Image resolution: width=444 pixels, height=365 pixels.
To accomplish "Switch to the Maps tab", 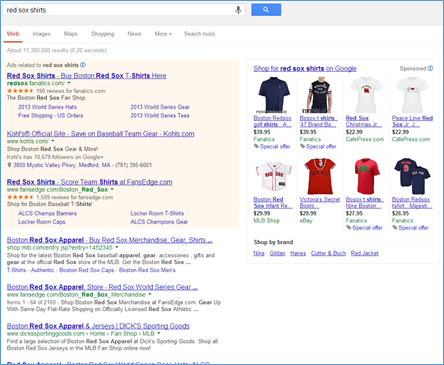I will pos(71,34).
